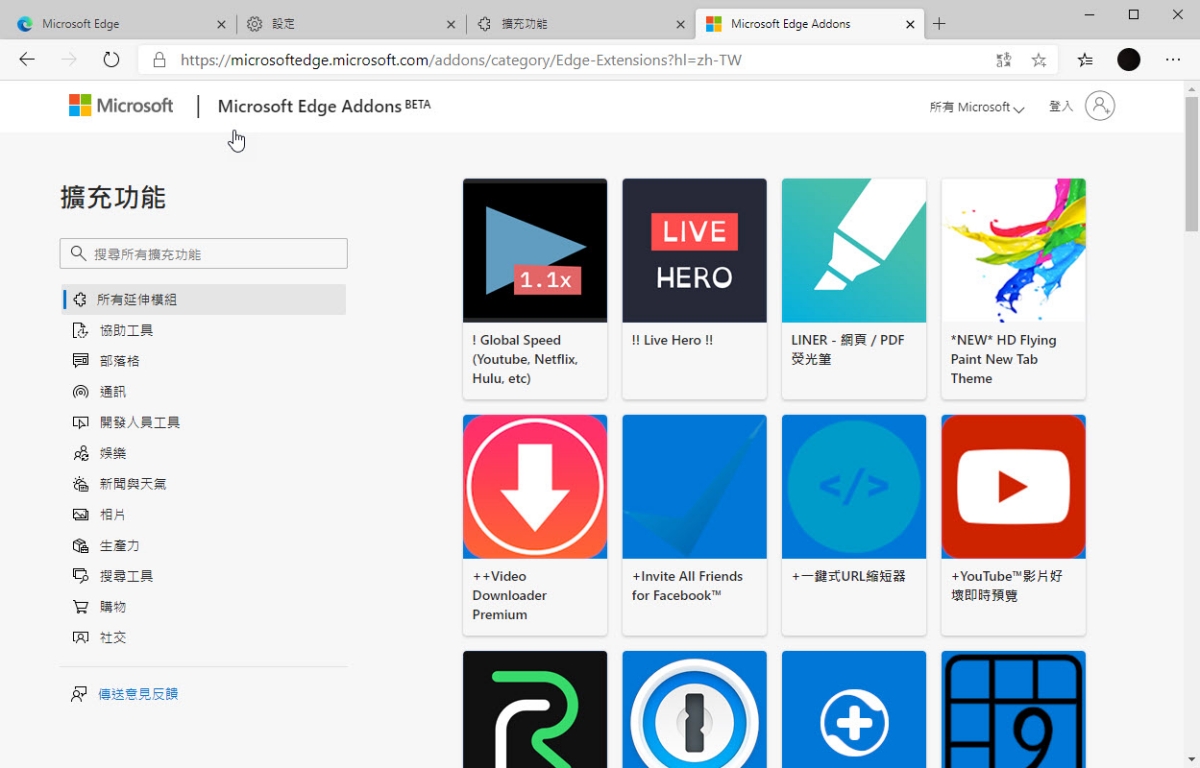The height and width of the screenshot is (768, 1200).
Task: Select the 生產力 category
Action: tap(119, 546)
